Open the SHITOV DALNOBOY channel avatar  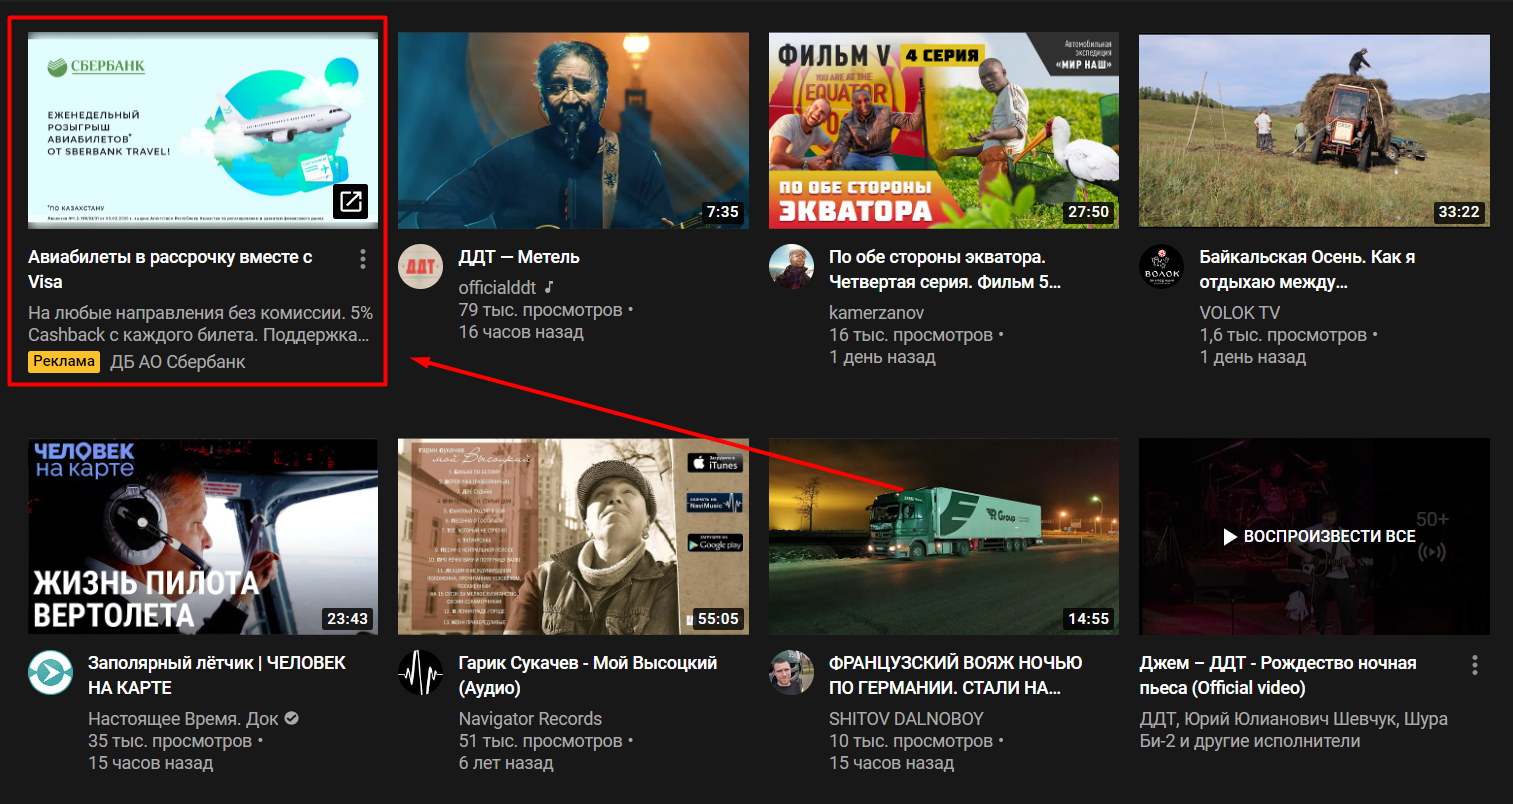click(x=791, y=673)
